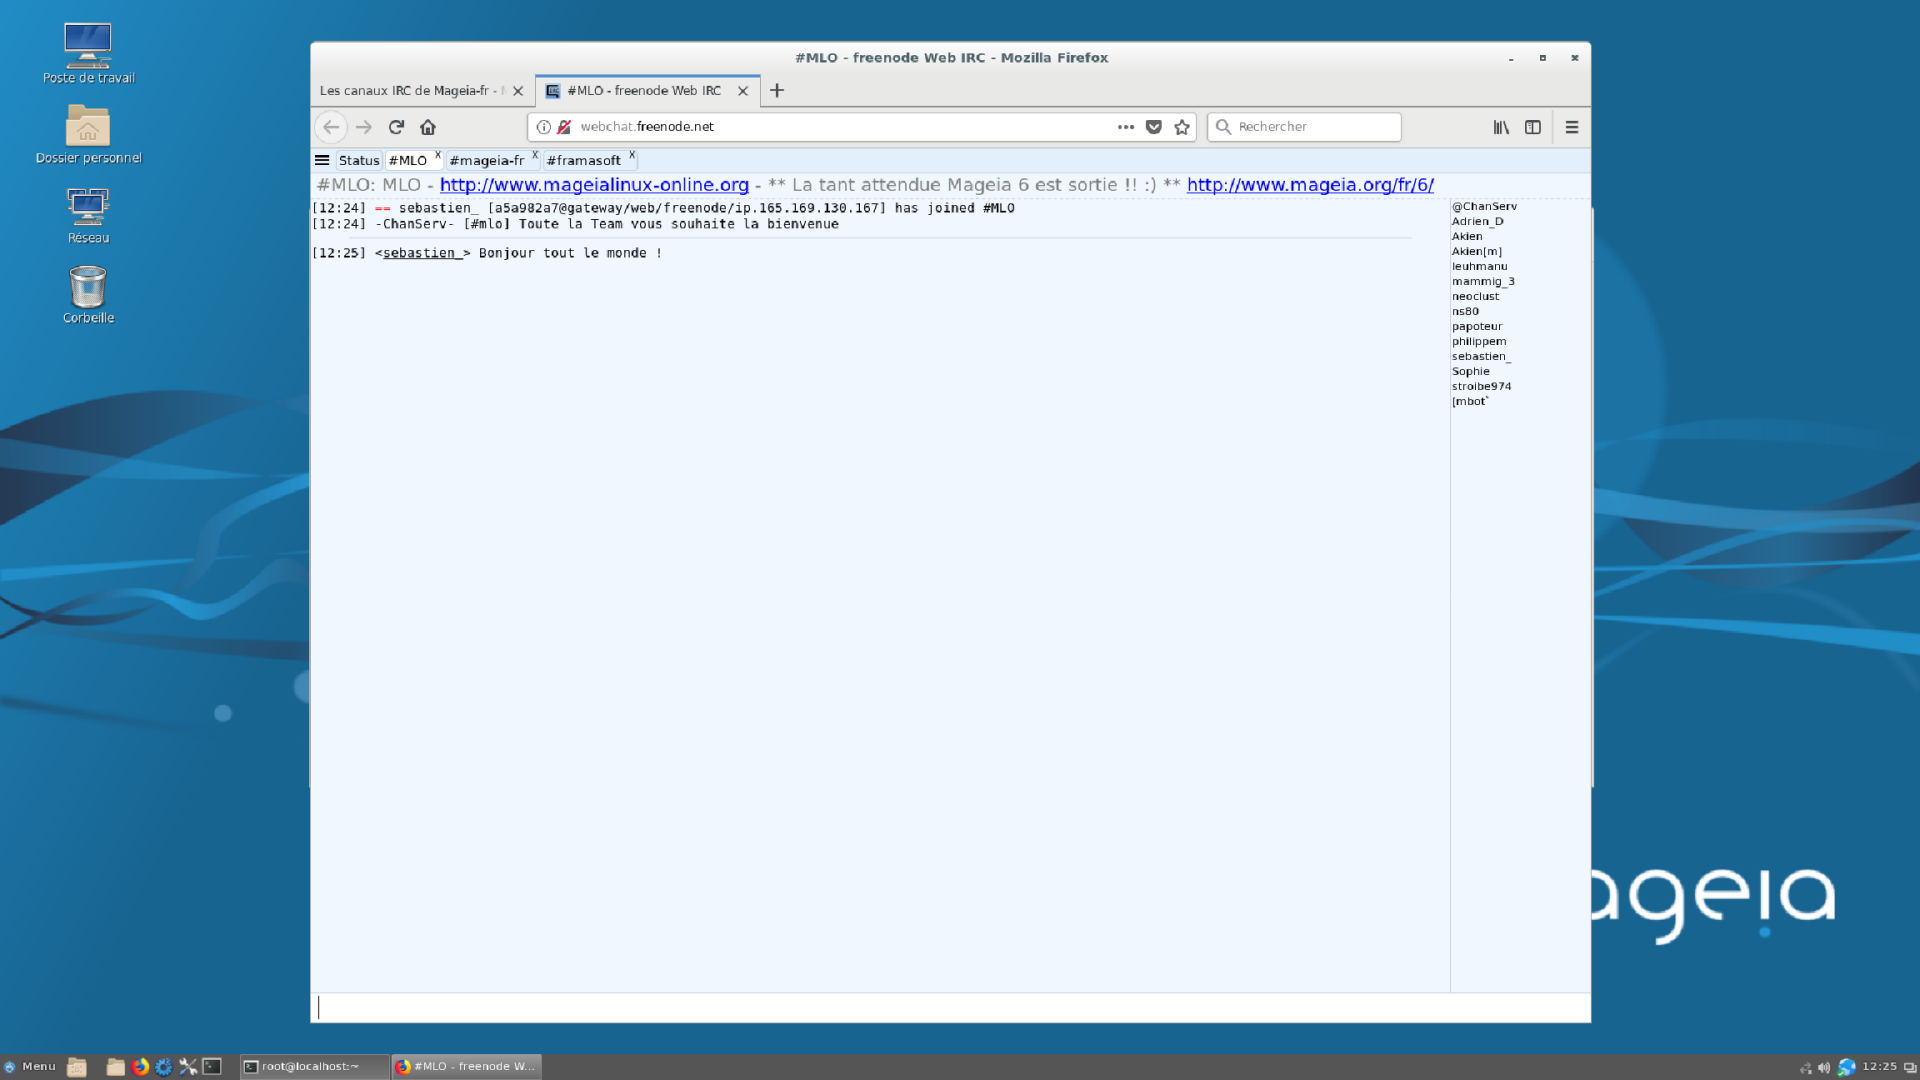
Task: Show site information icon in address bar
Action: [544, 127]
